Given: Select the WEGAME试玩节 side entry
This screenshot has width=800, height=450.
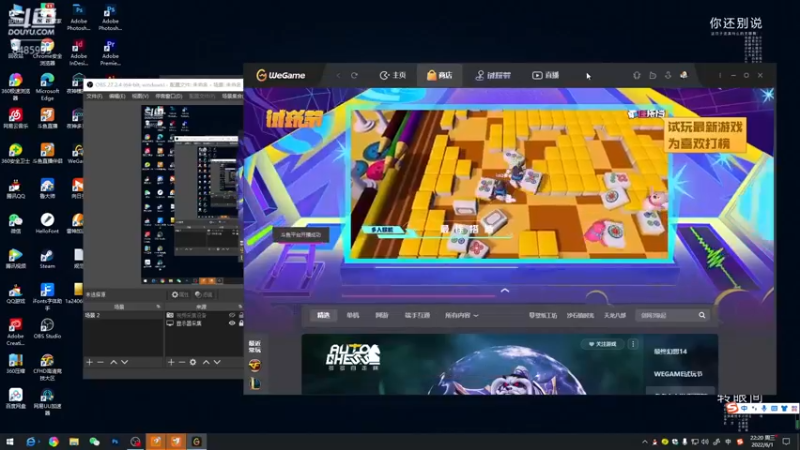Looking at the screenshot, I should 678,373.
